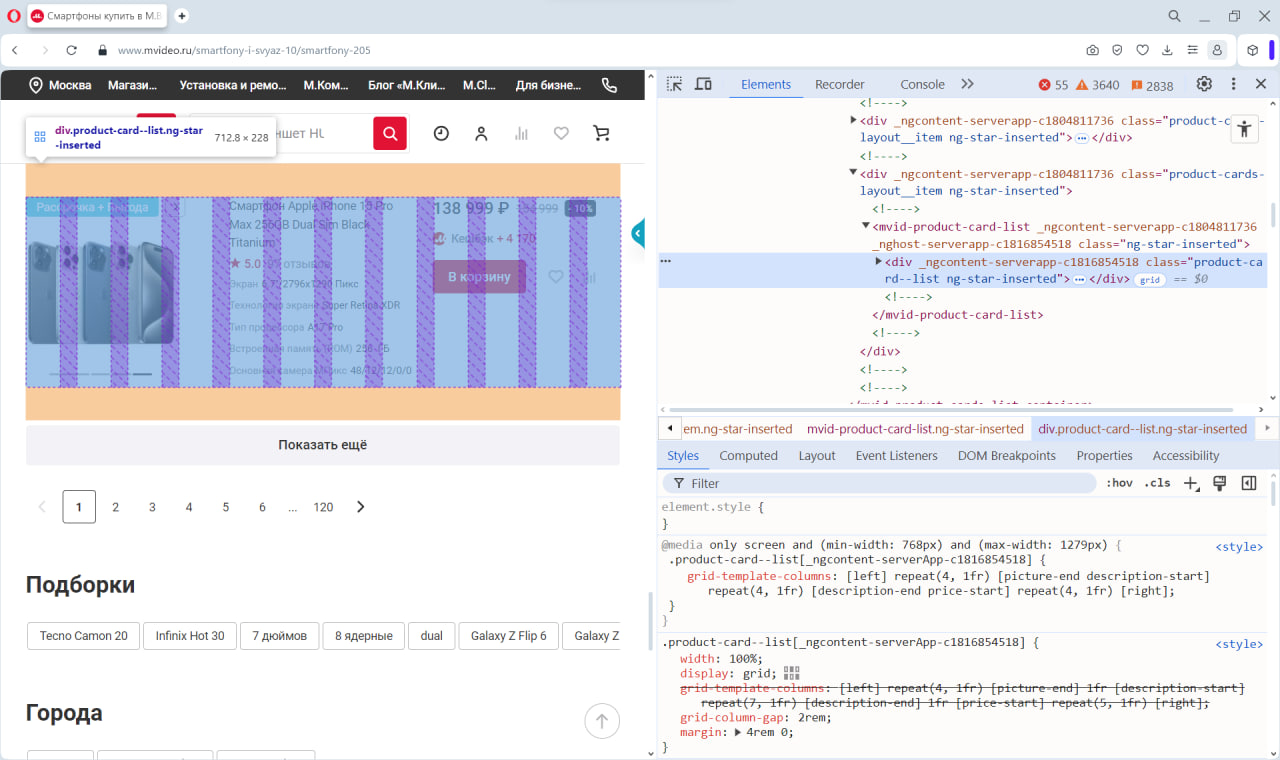Open Opera search in tabs icon
Image resolution: width=1280 pixels, height=760 pixels.
(1175, 16)
